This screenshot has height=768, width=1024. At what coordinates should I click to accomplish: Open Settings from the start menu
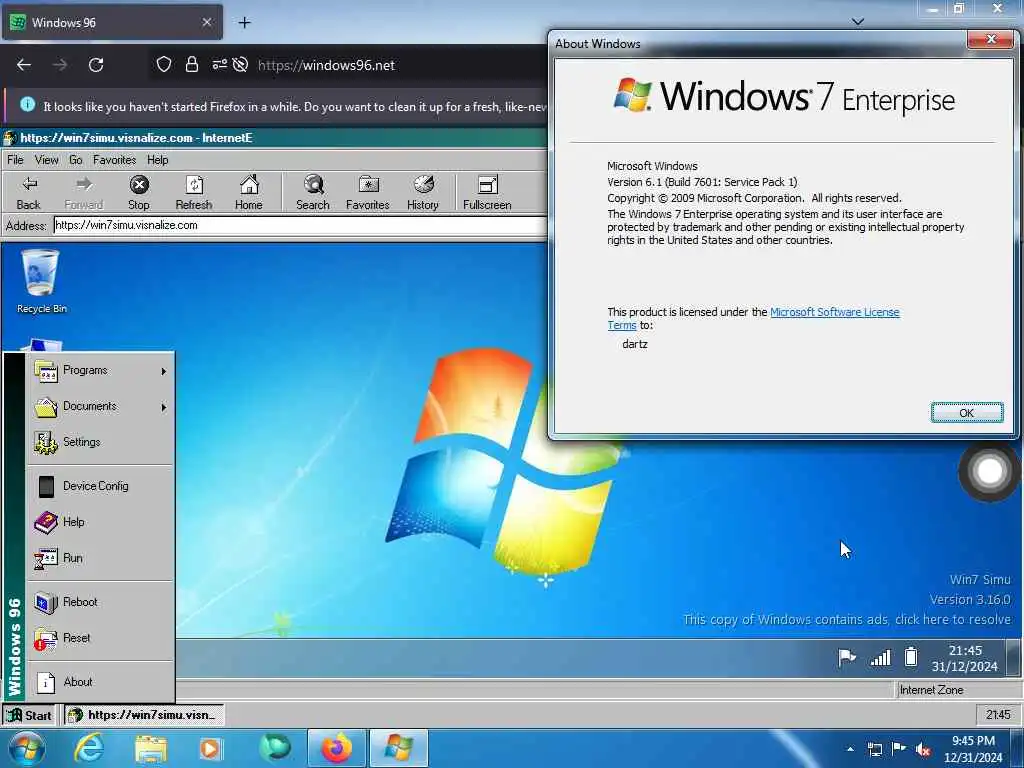[x=100, y=442]
